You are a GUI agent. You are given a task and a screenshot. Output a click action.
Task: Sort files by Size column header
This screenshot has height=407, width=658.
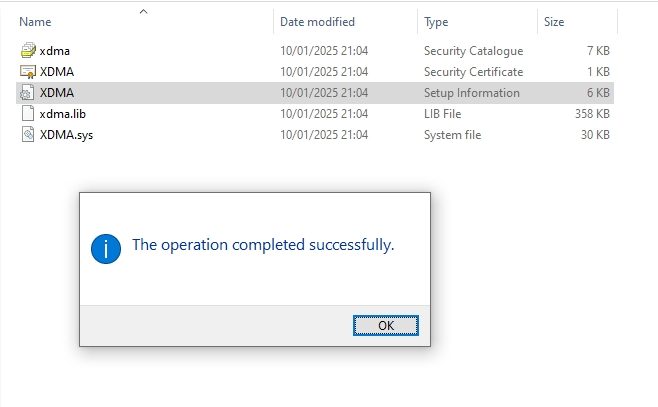[x=554, y=22]
